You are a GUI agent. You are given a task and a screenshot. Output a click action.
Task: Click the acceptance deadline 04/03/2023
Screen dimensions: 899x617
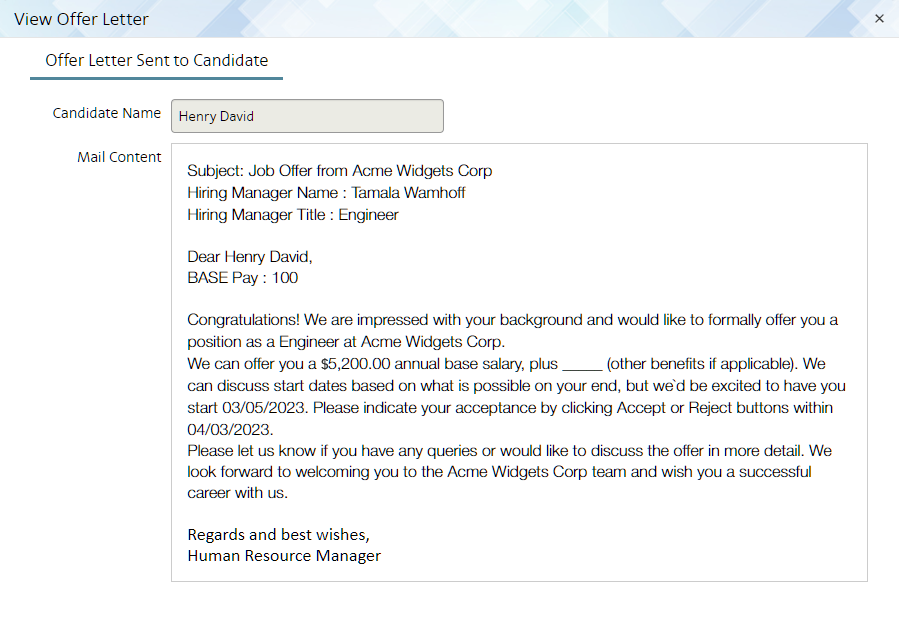[228, 429]
